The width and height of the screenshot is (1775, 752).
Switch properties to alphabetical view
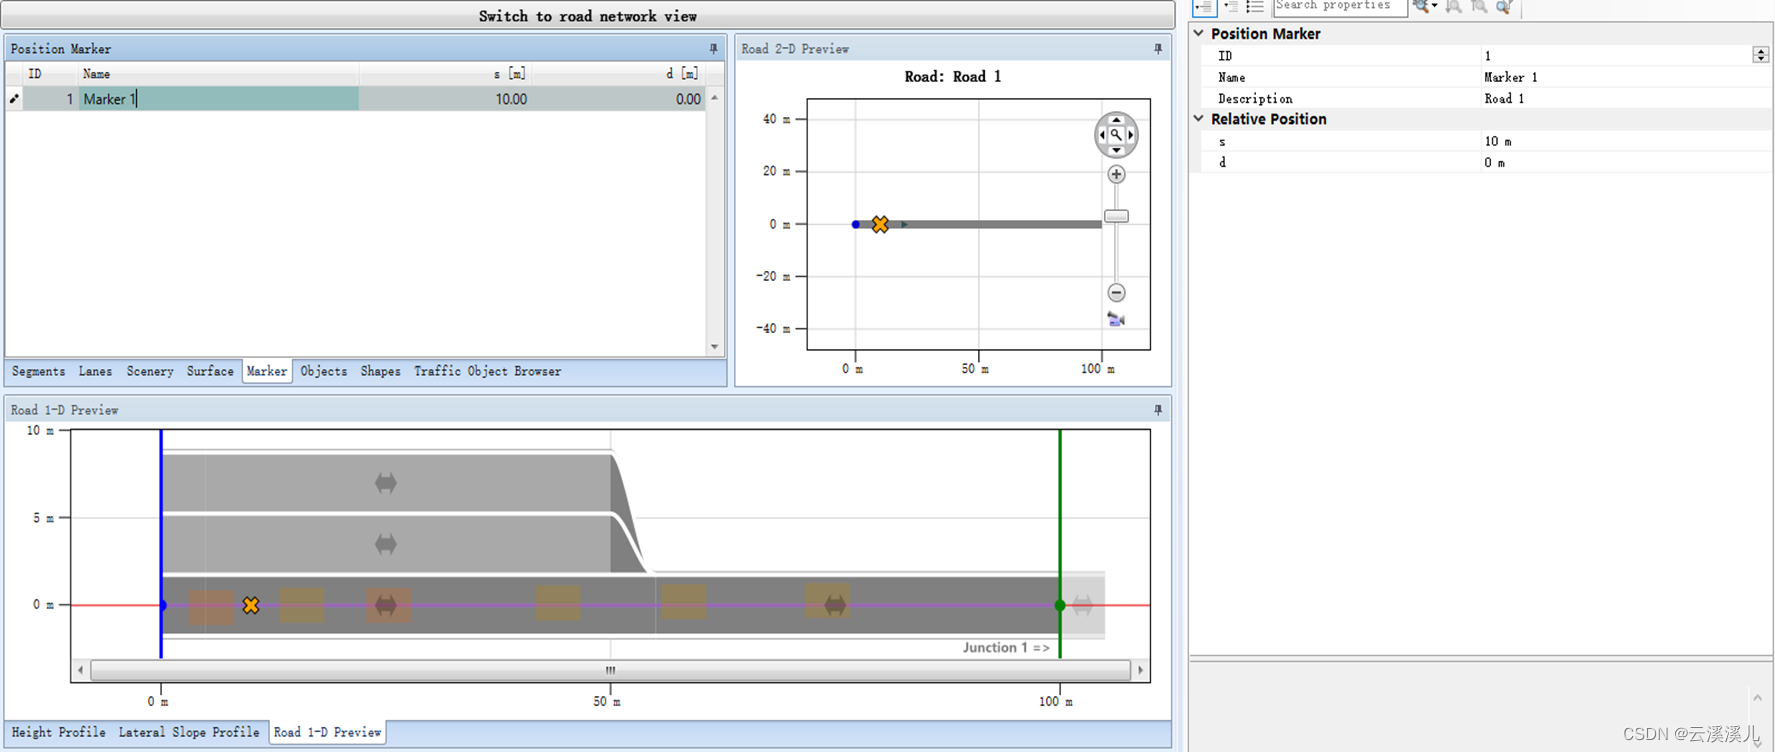click(x=1230, y=7)
